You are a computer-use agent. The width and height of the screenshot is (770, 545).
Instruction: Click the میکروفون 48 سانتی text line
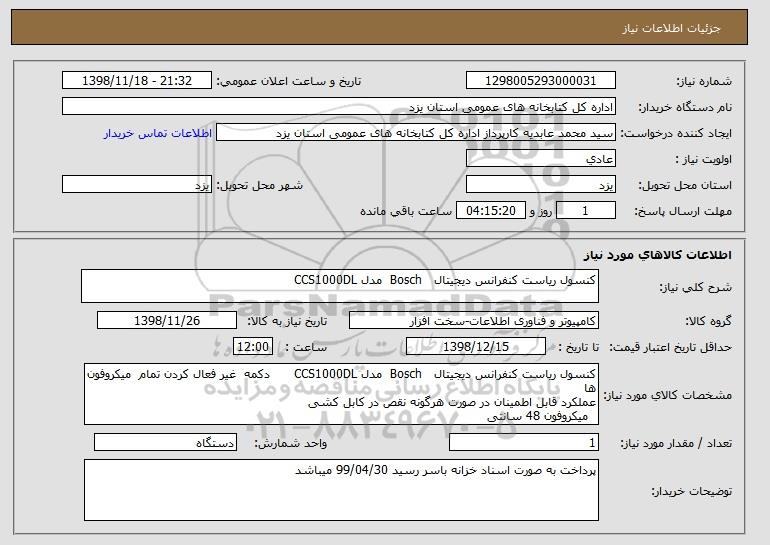[x=538, y=416]
